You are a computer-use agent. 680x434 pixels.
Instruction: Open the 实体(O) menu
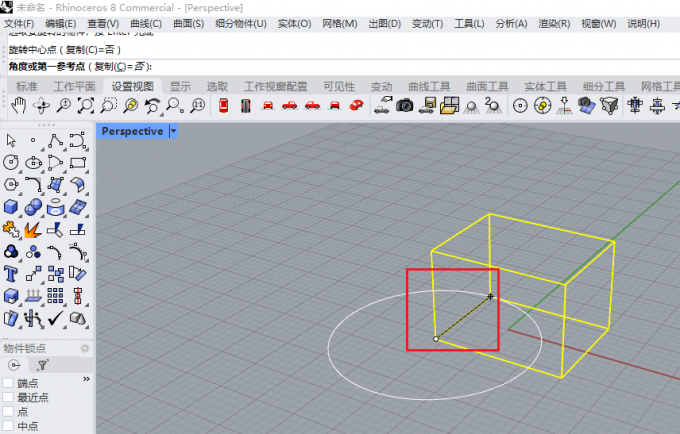(294, 24)
